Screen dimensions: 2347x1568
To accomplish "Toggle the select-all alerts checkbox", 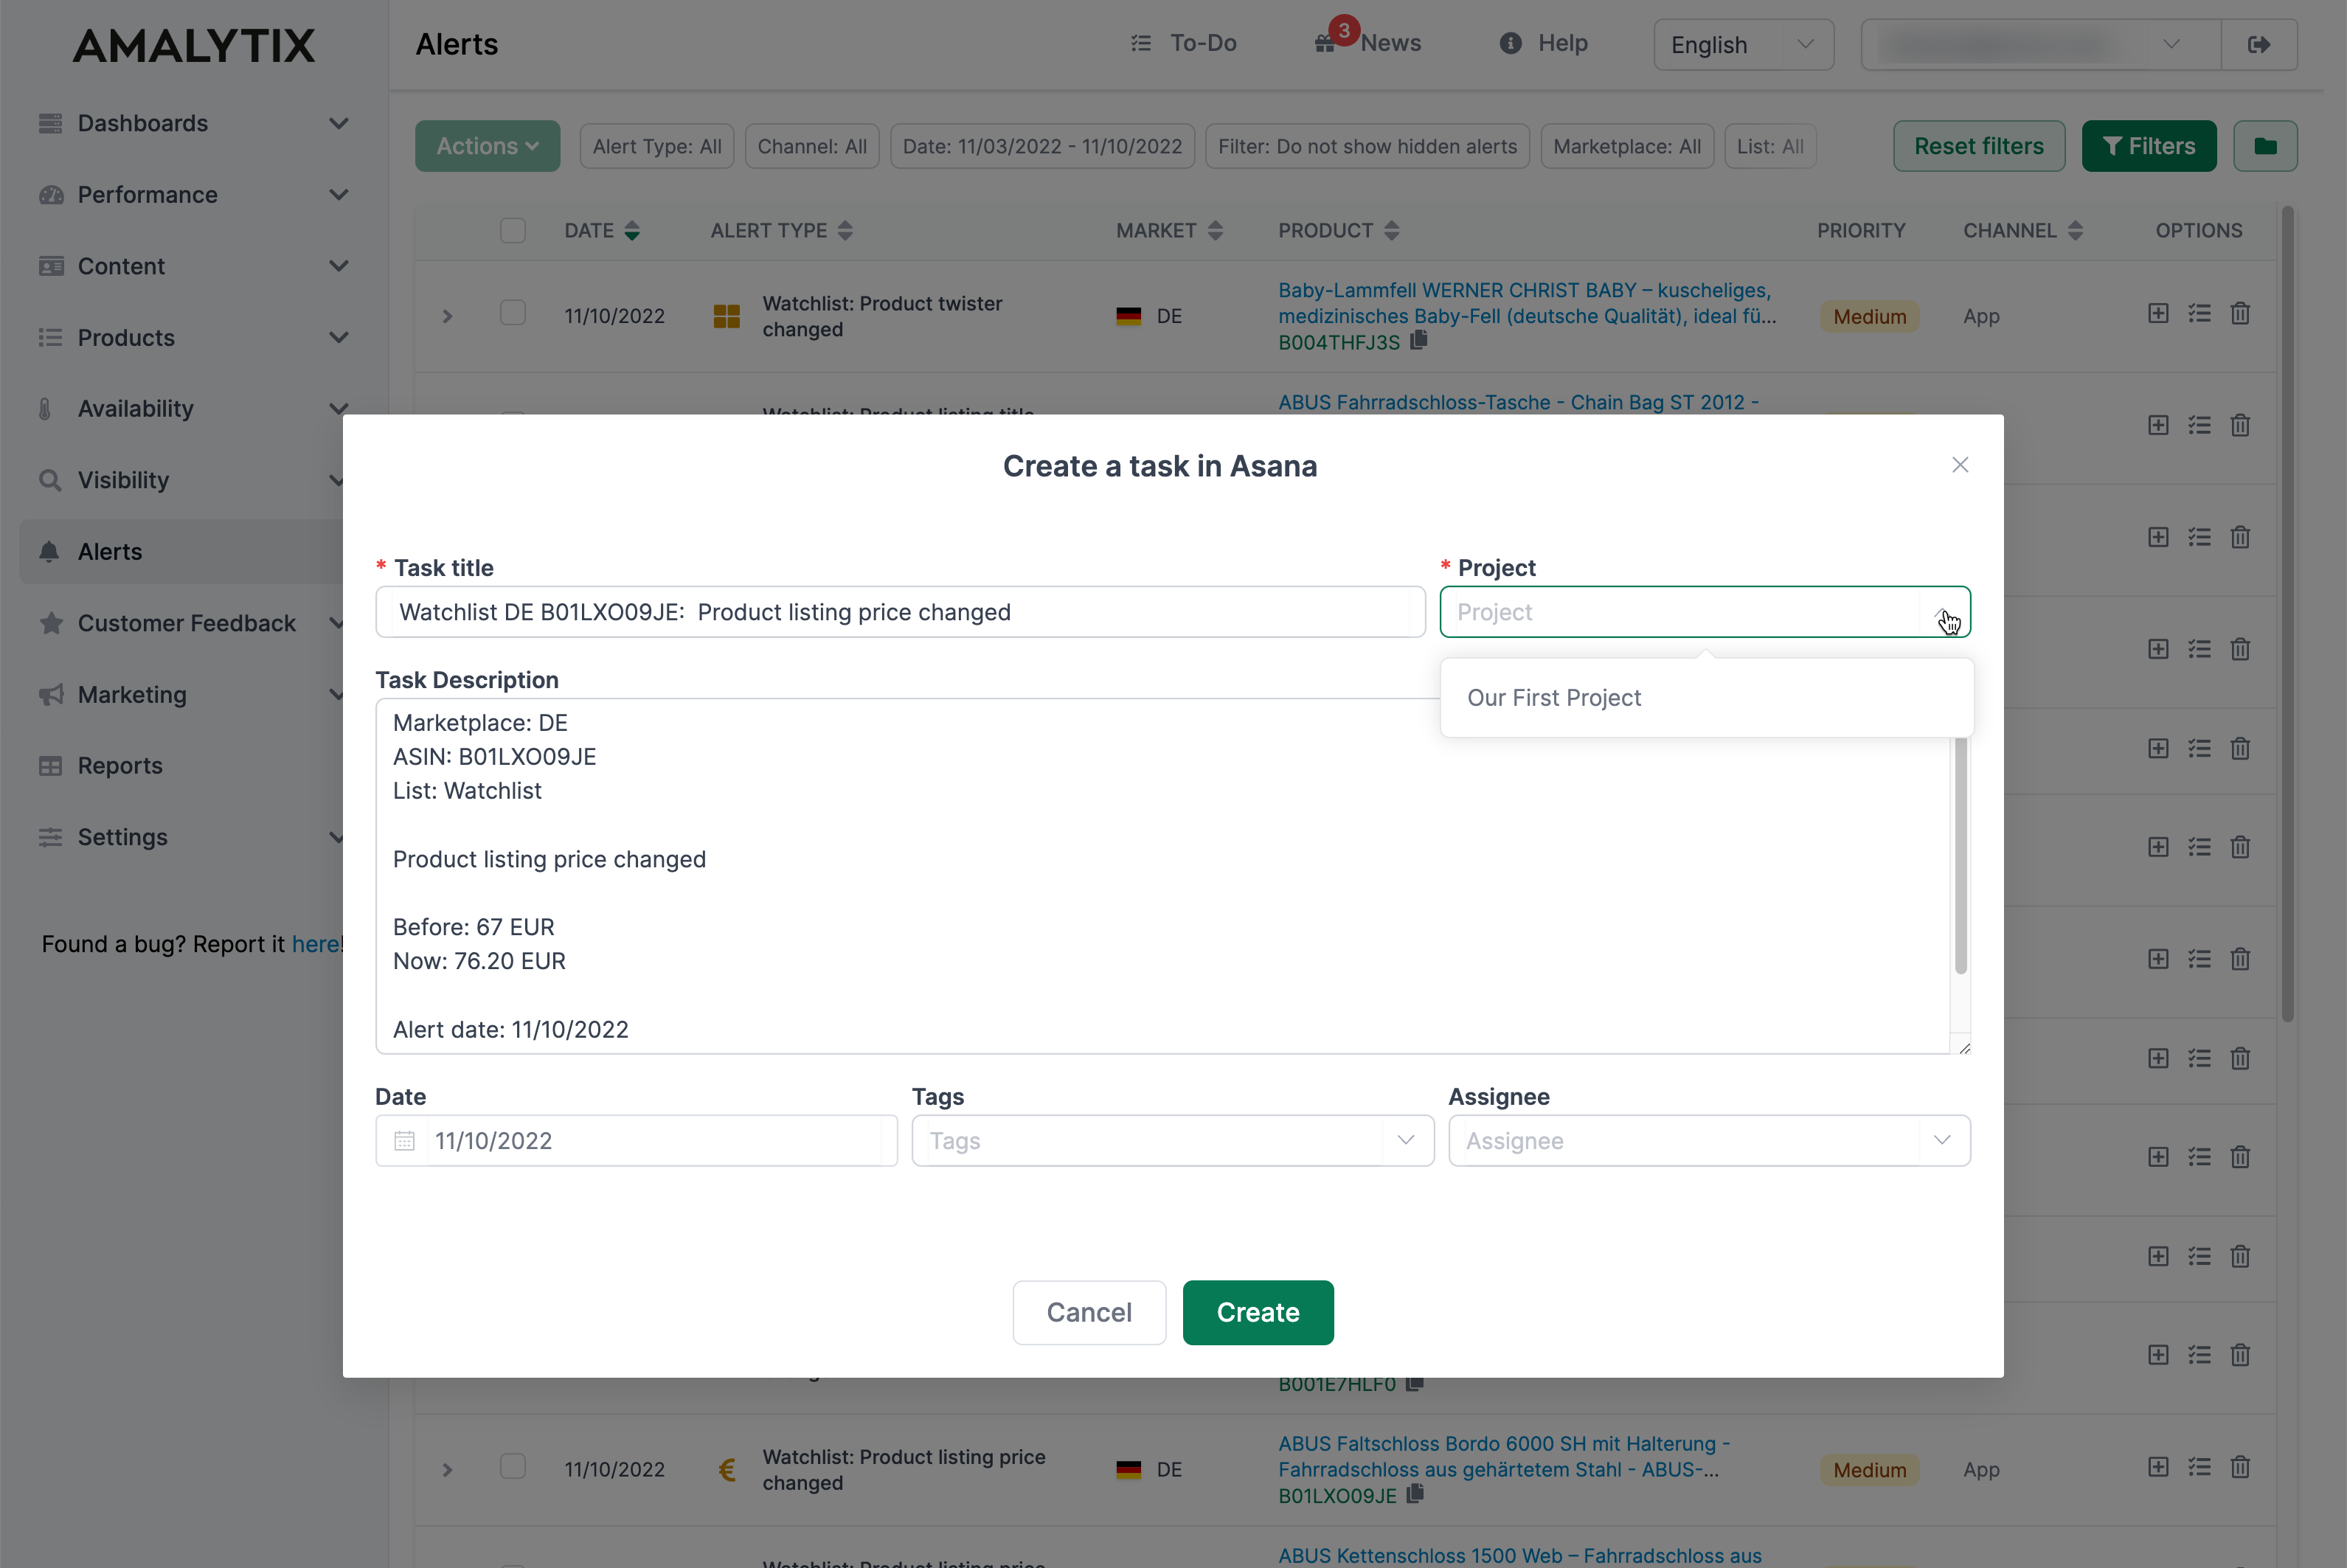I will pos(513,230).
